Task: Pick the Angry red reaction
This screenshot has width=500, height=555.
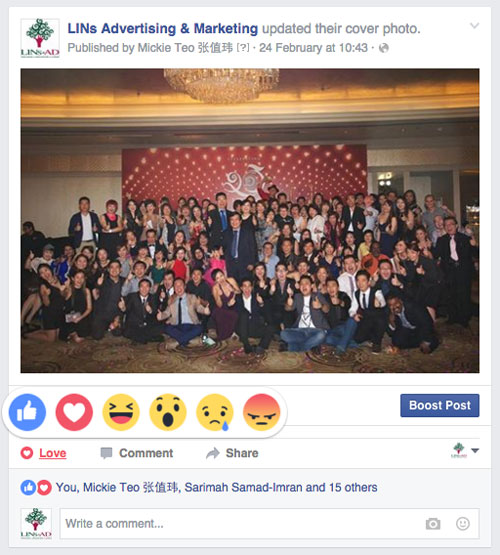Action: (x=262, y=412)
